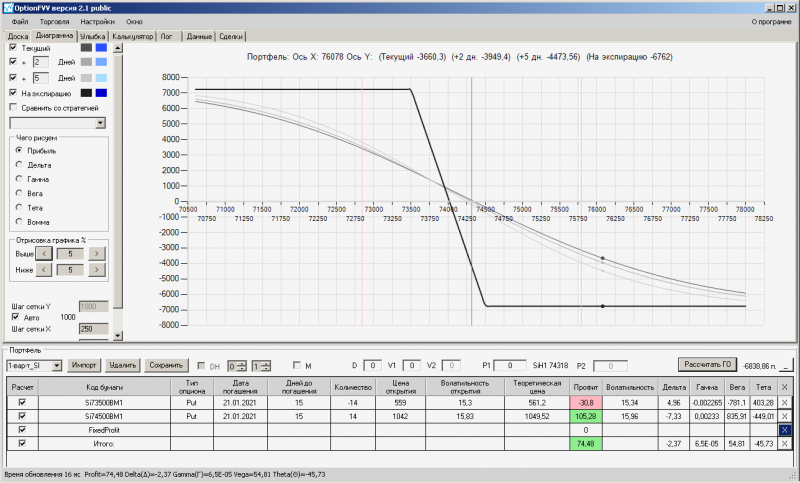Select the Гамма radio button
This screenshot has height=483, width=800.
point(19,179)
